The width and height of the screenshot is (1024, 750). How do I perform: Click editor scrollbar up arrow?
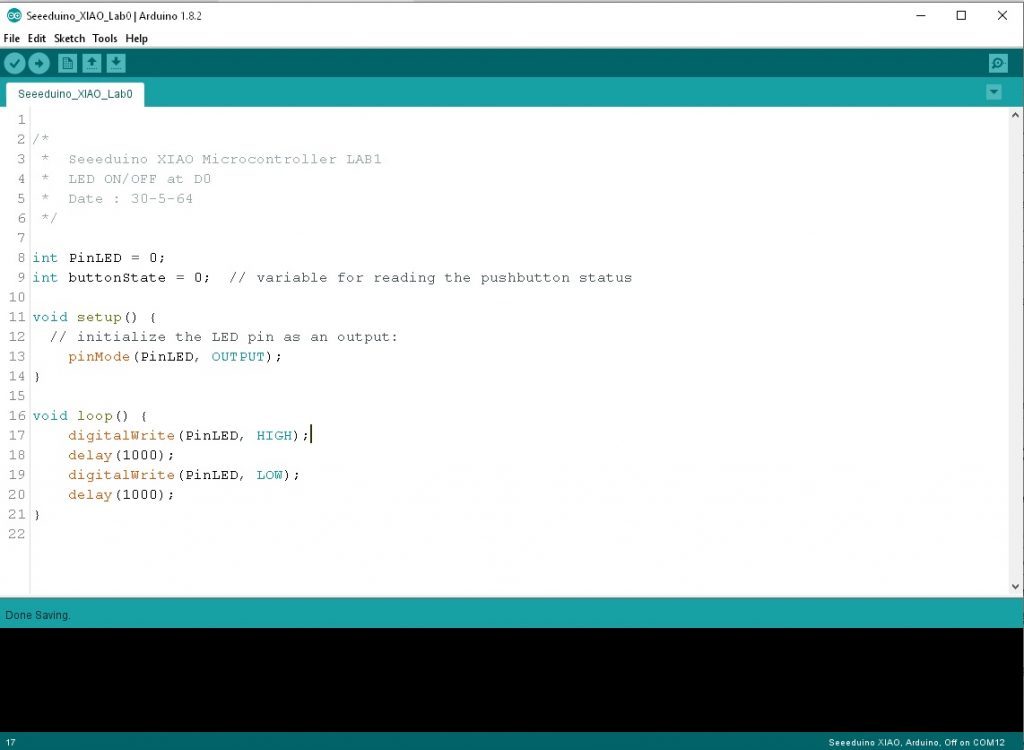click(1015, 115)
